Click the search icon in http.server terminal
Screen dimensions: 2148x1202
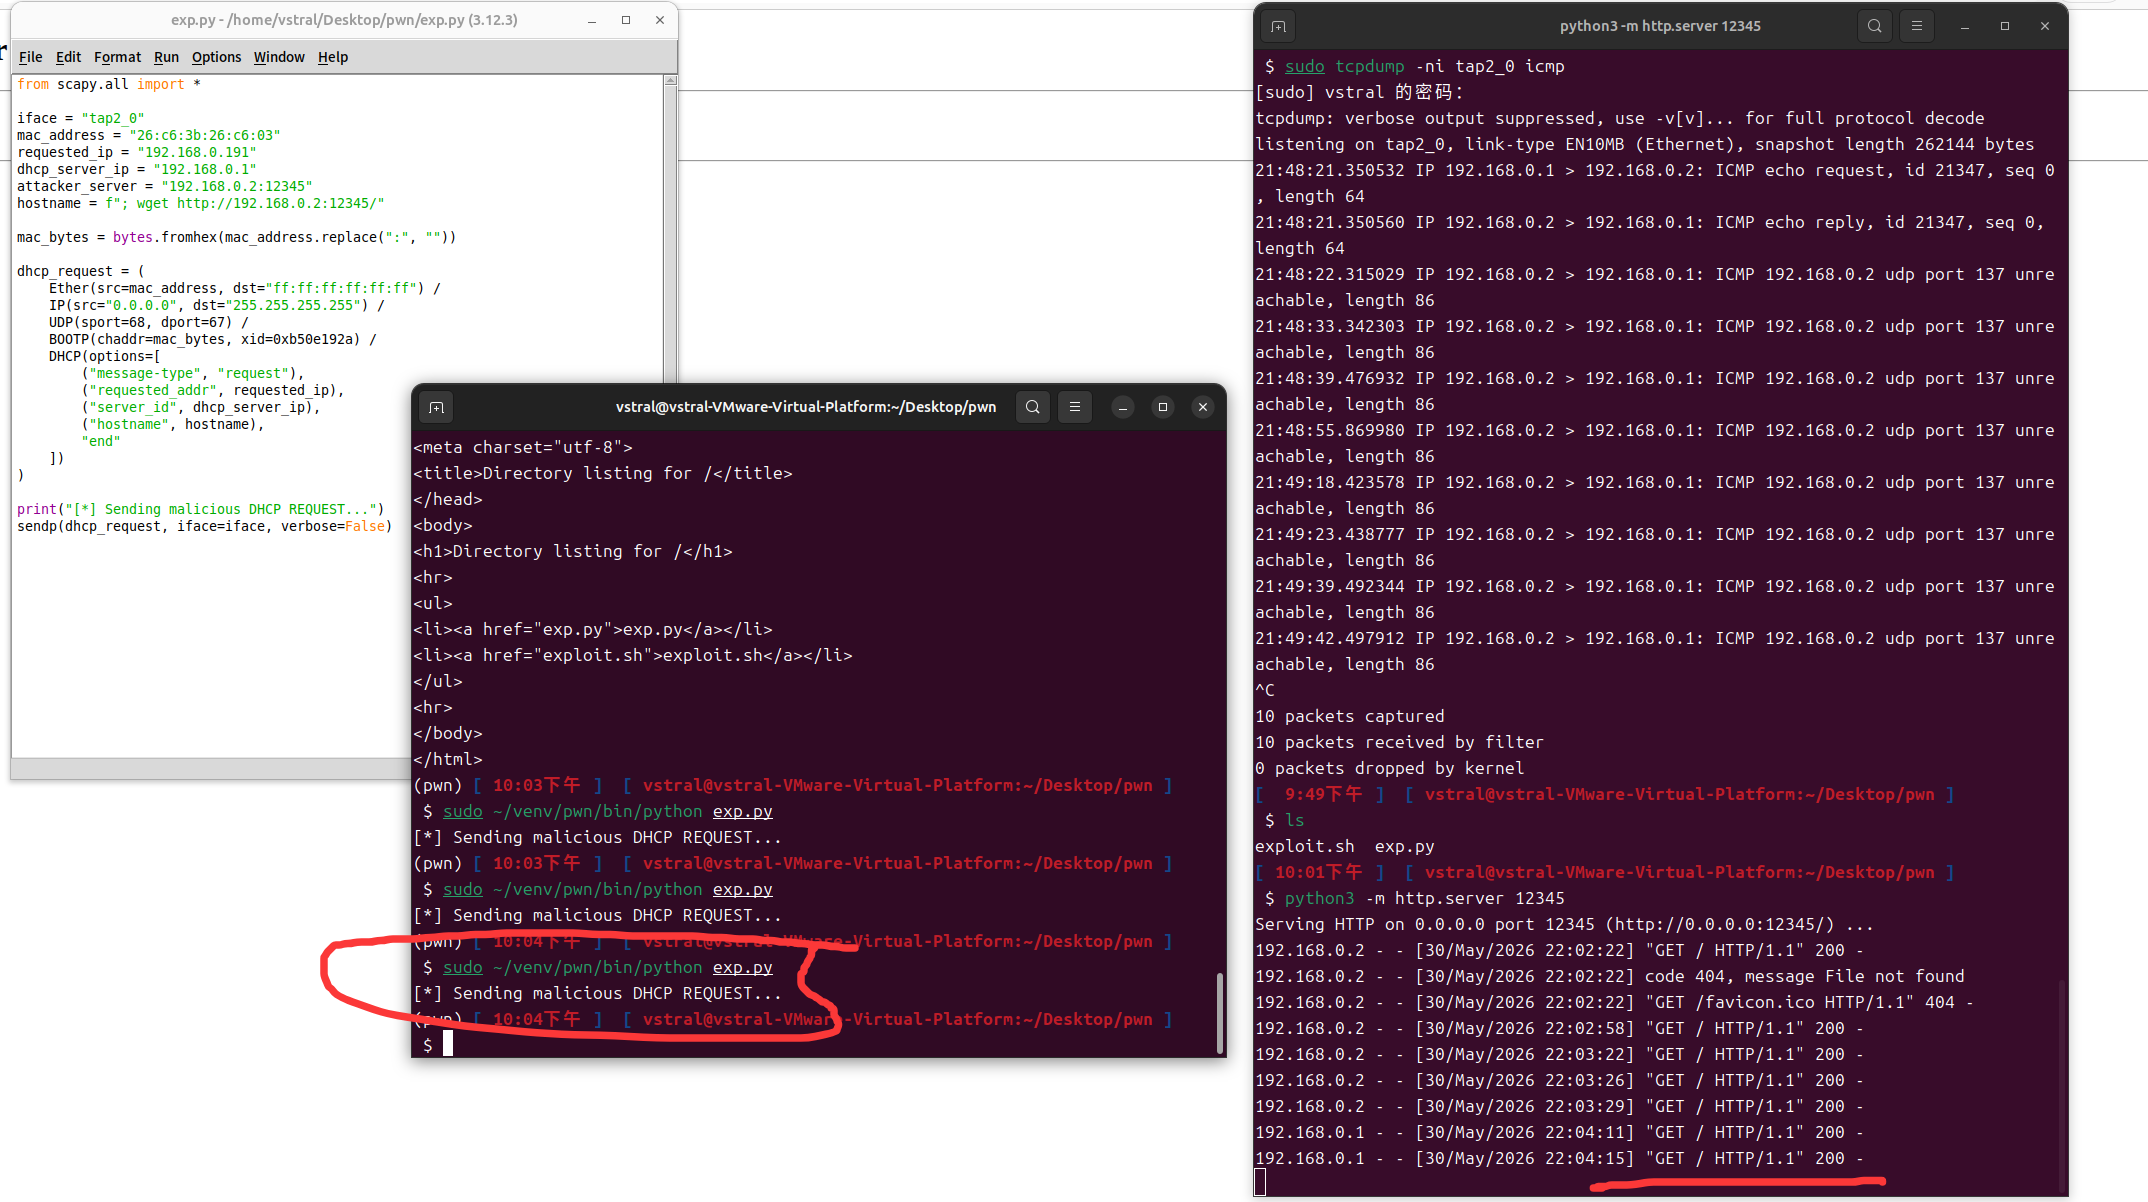pos(1875,26)
